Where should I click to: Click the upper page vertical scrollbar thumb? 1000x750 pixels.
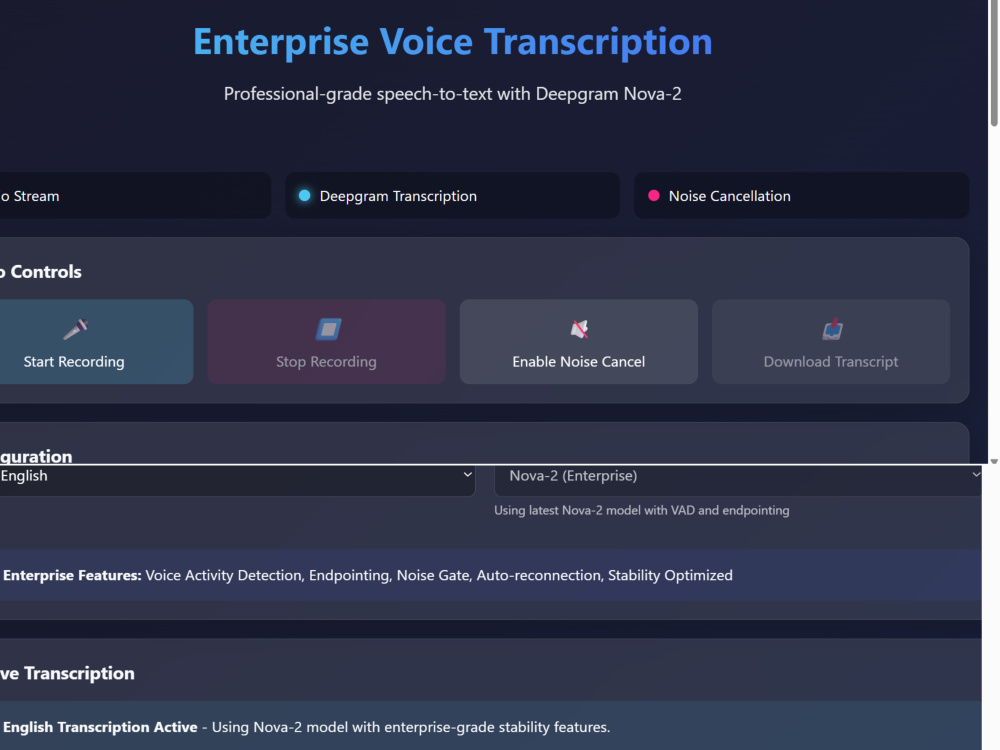pos(994,62)
